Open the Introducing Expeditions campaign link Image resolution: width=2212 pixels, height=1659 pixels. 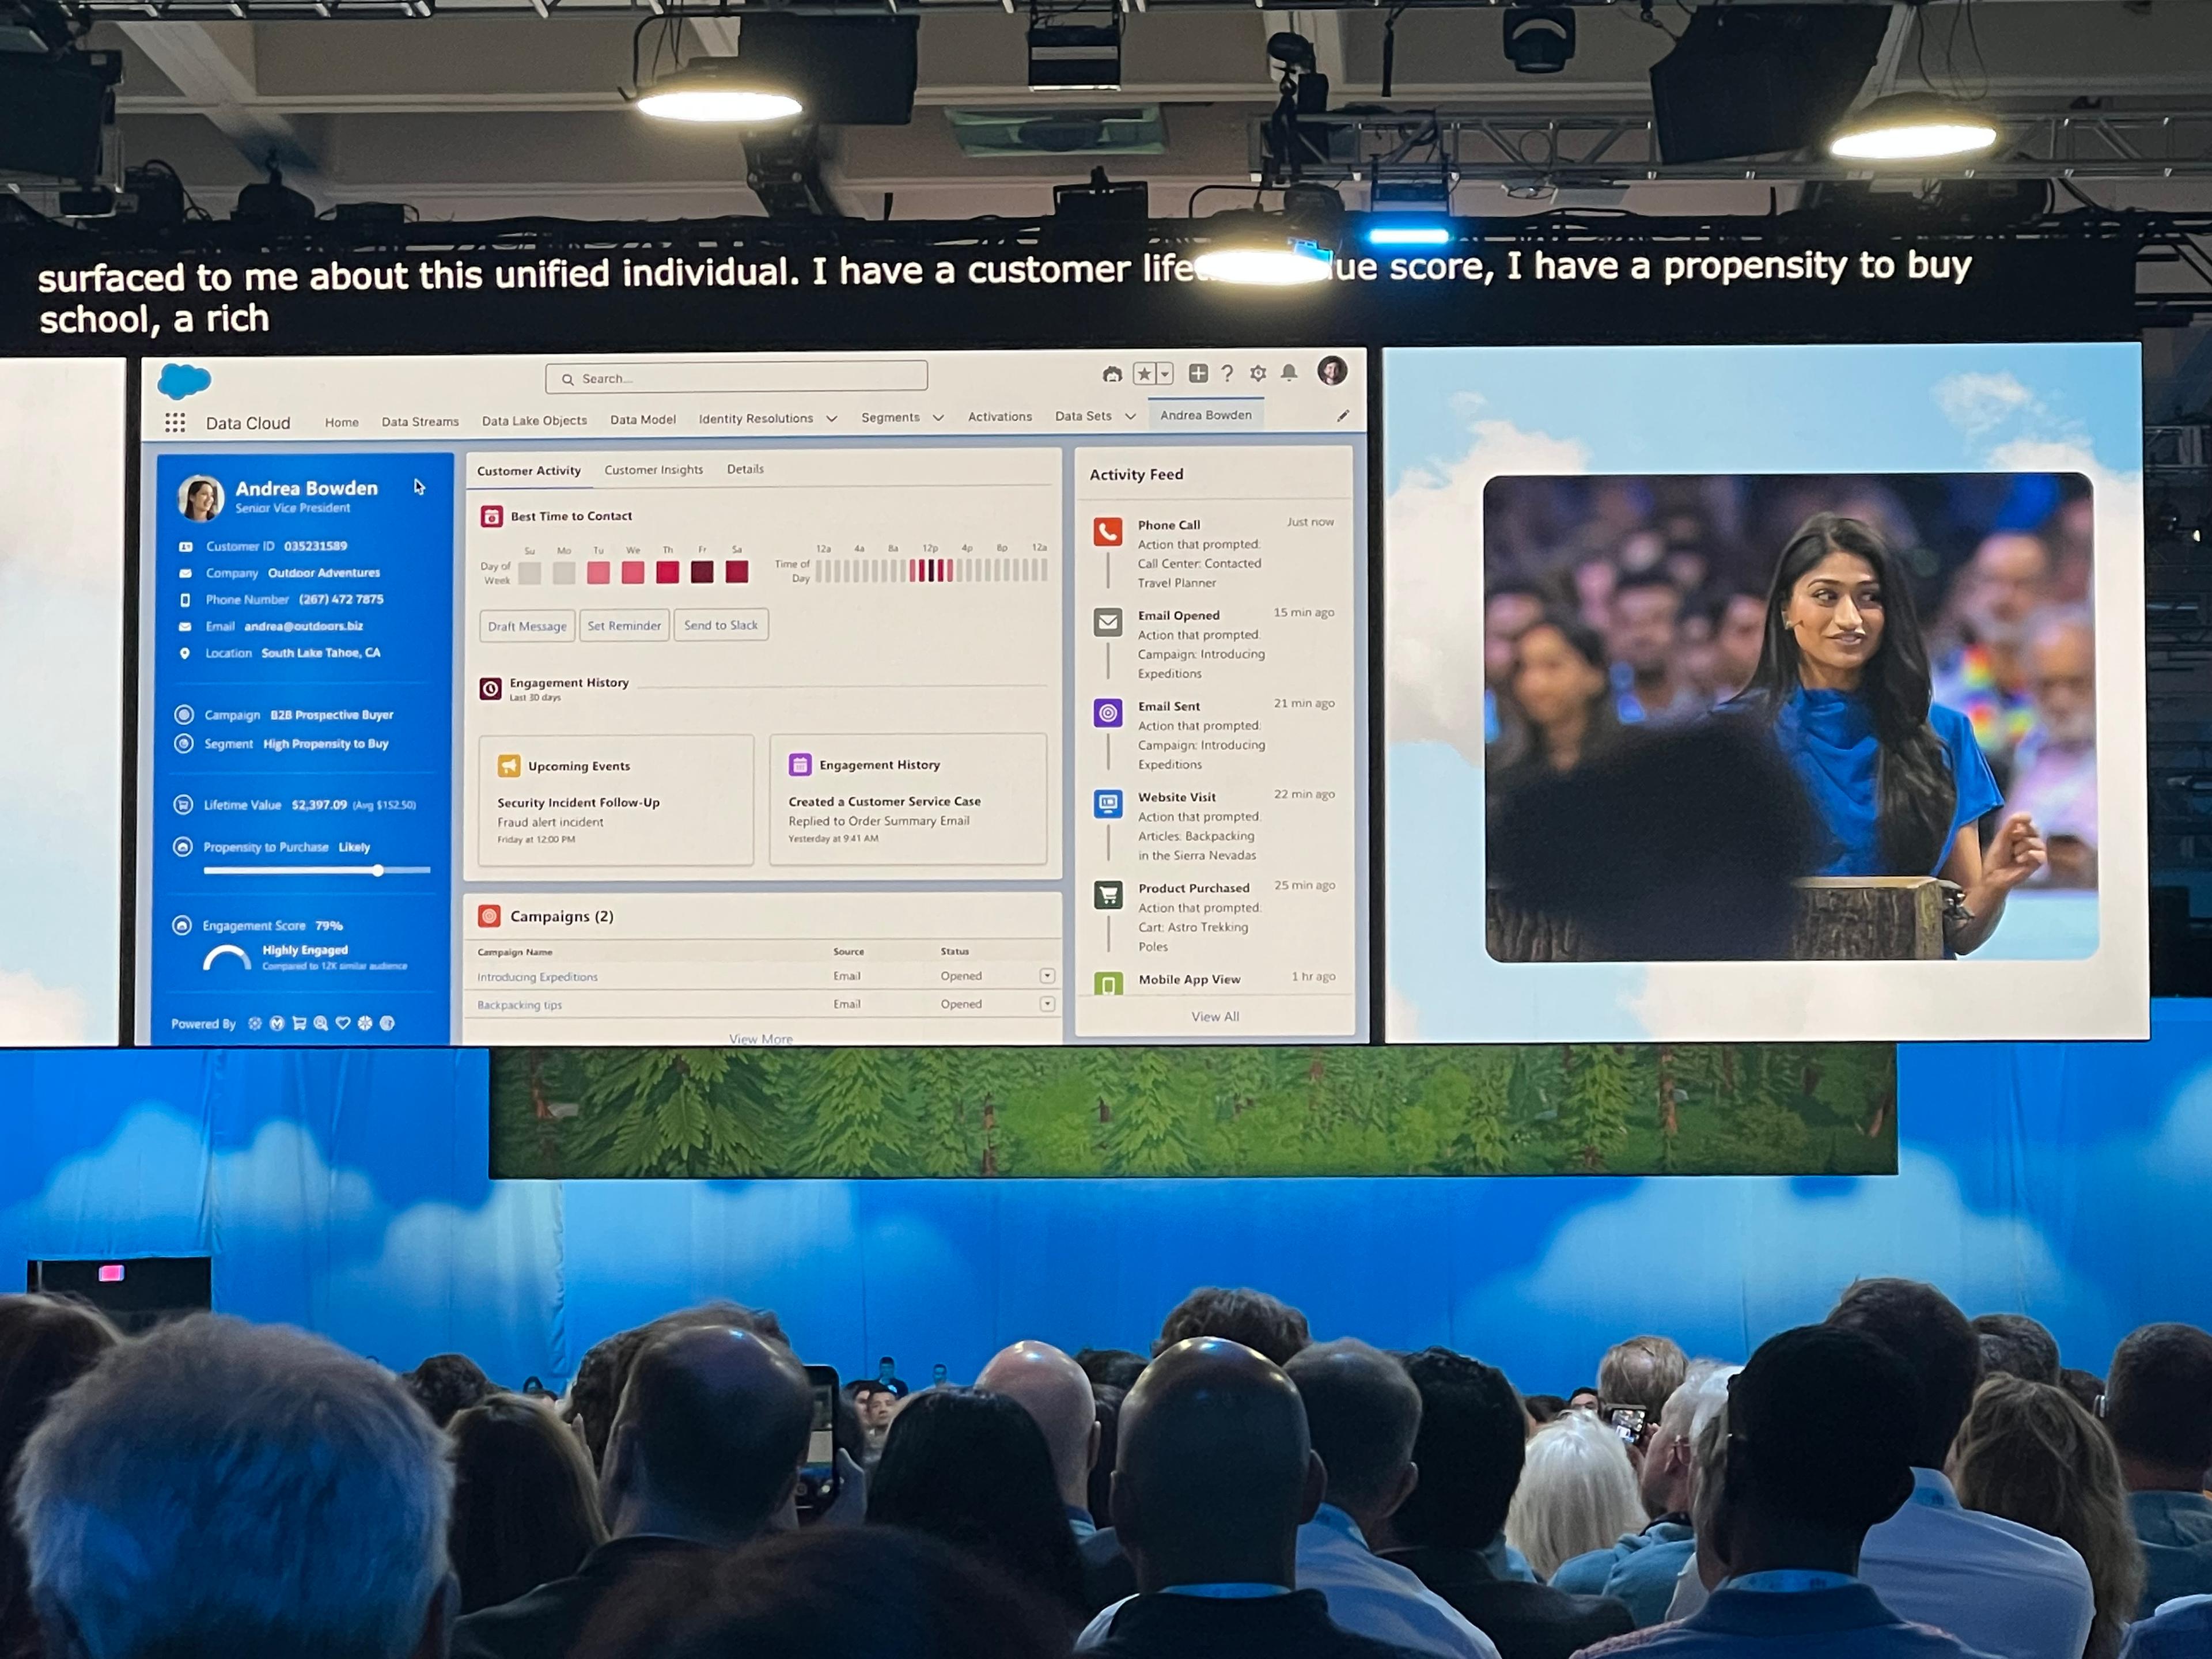point(537,977)
